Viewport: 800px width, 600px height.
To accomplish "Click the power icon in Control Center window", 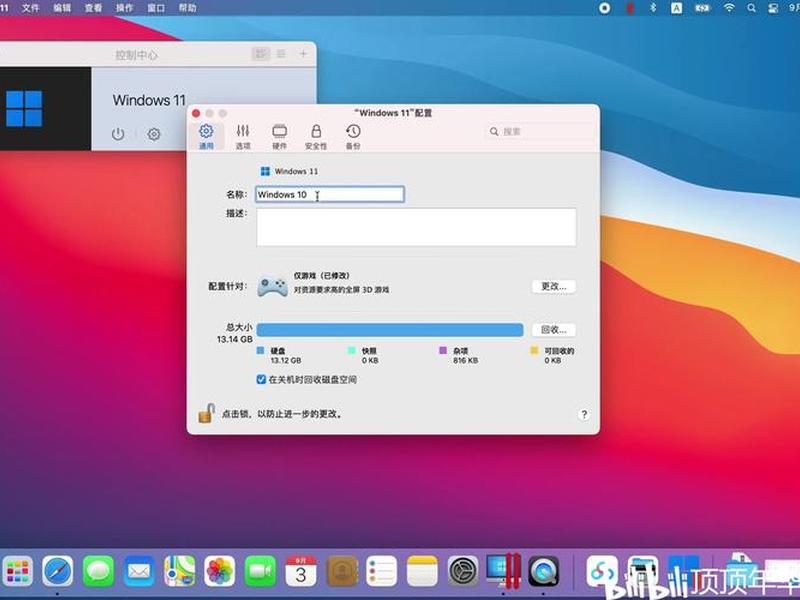I will 118,134.
